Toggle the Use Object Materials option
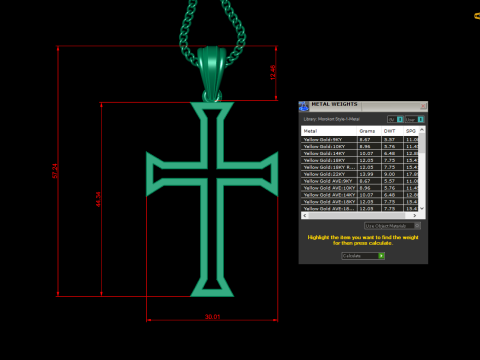480x360 pixels. [392, 226]
